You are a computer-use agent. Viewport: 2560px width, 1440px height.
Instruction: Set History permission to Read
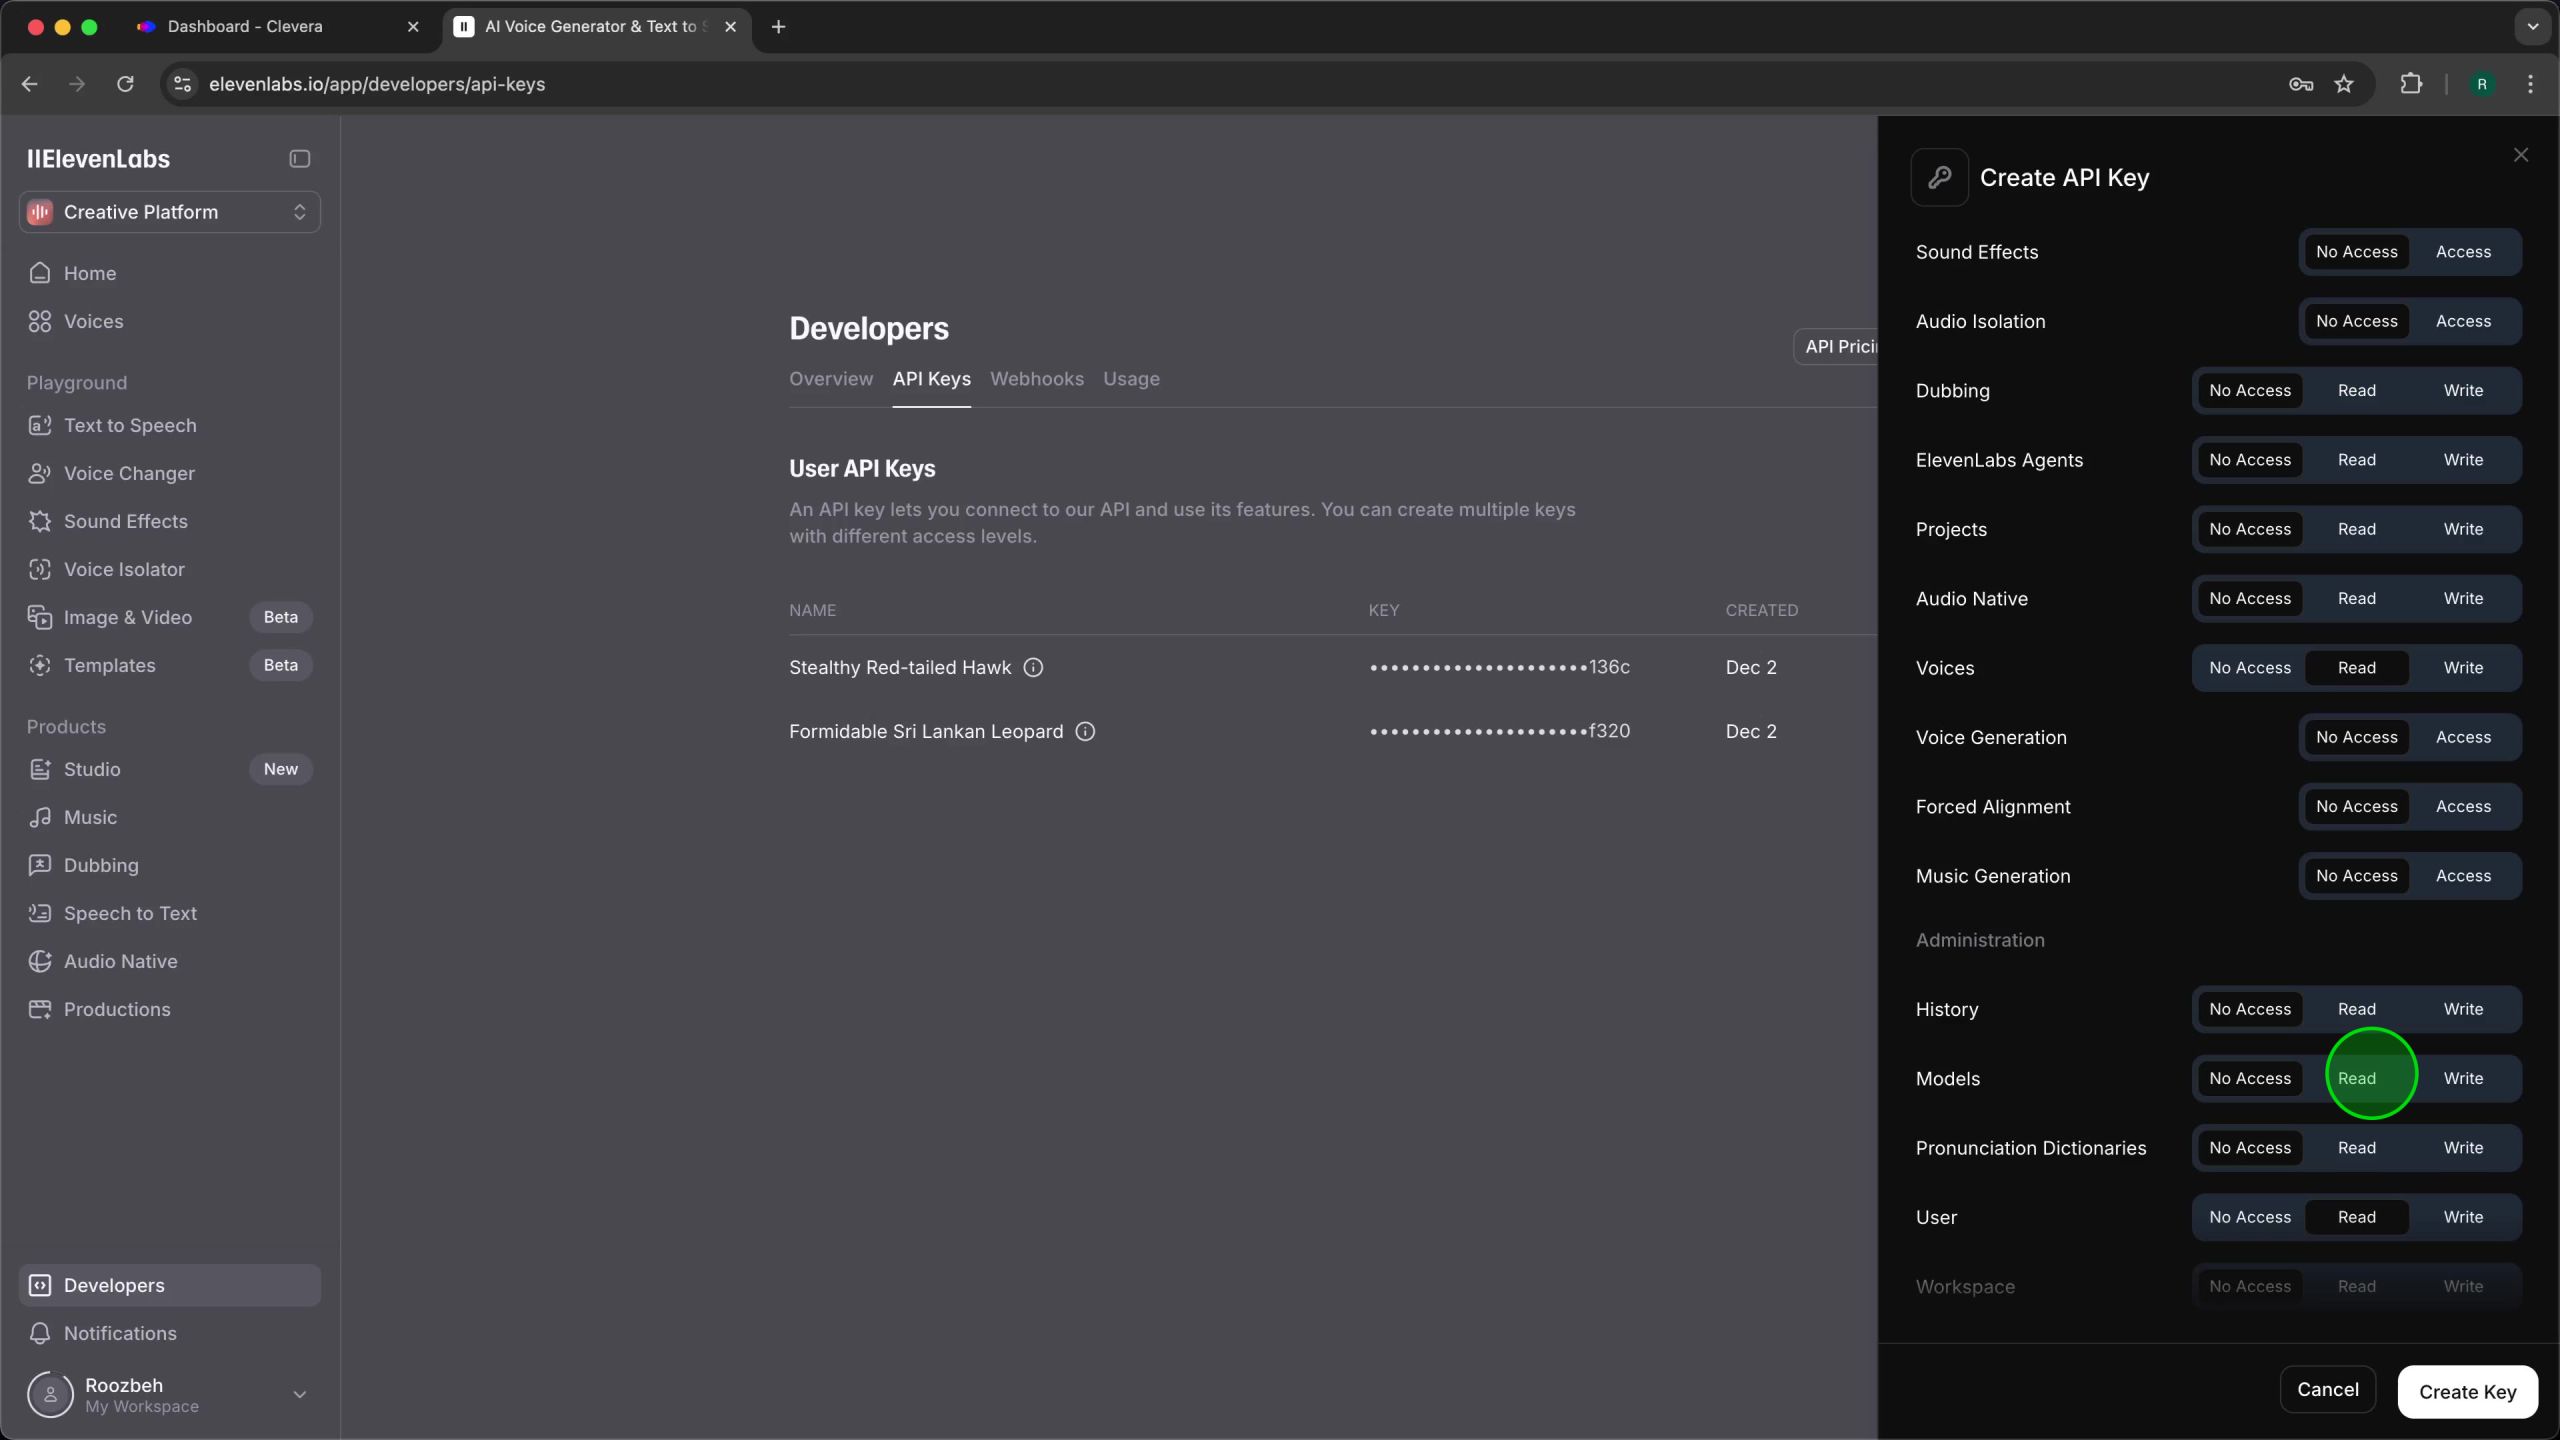[2357, 1009]
